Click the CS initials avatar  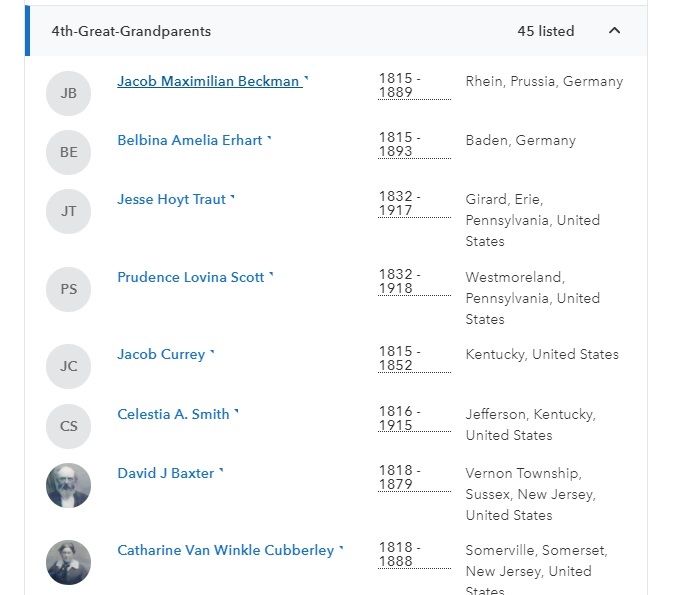[x=69, y=426]
